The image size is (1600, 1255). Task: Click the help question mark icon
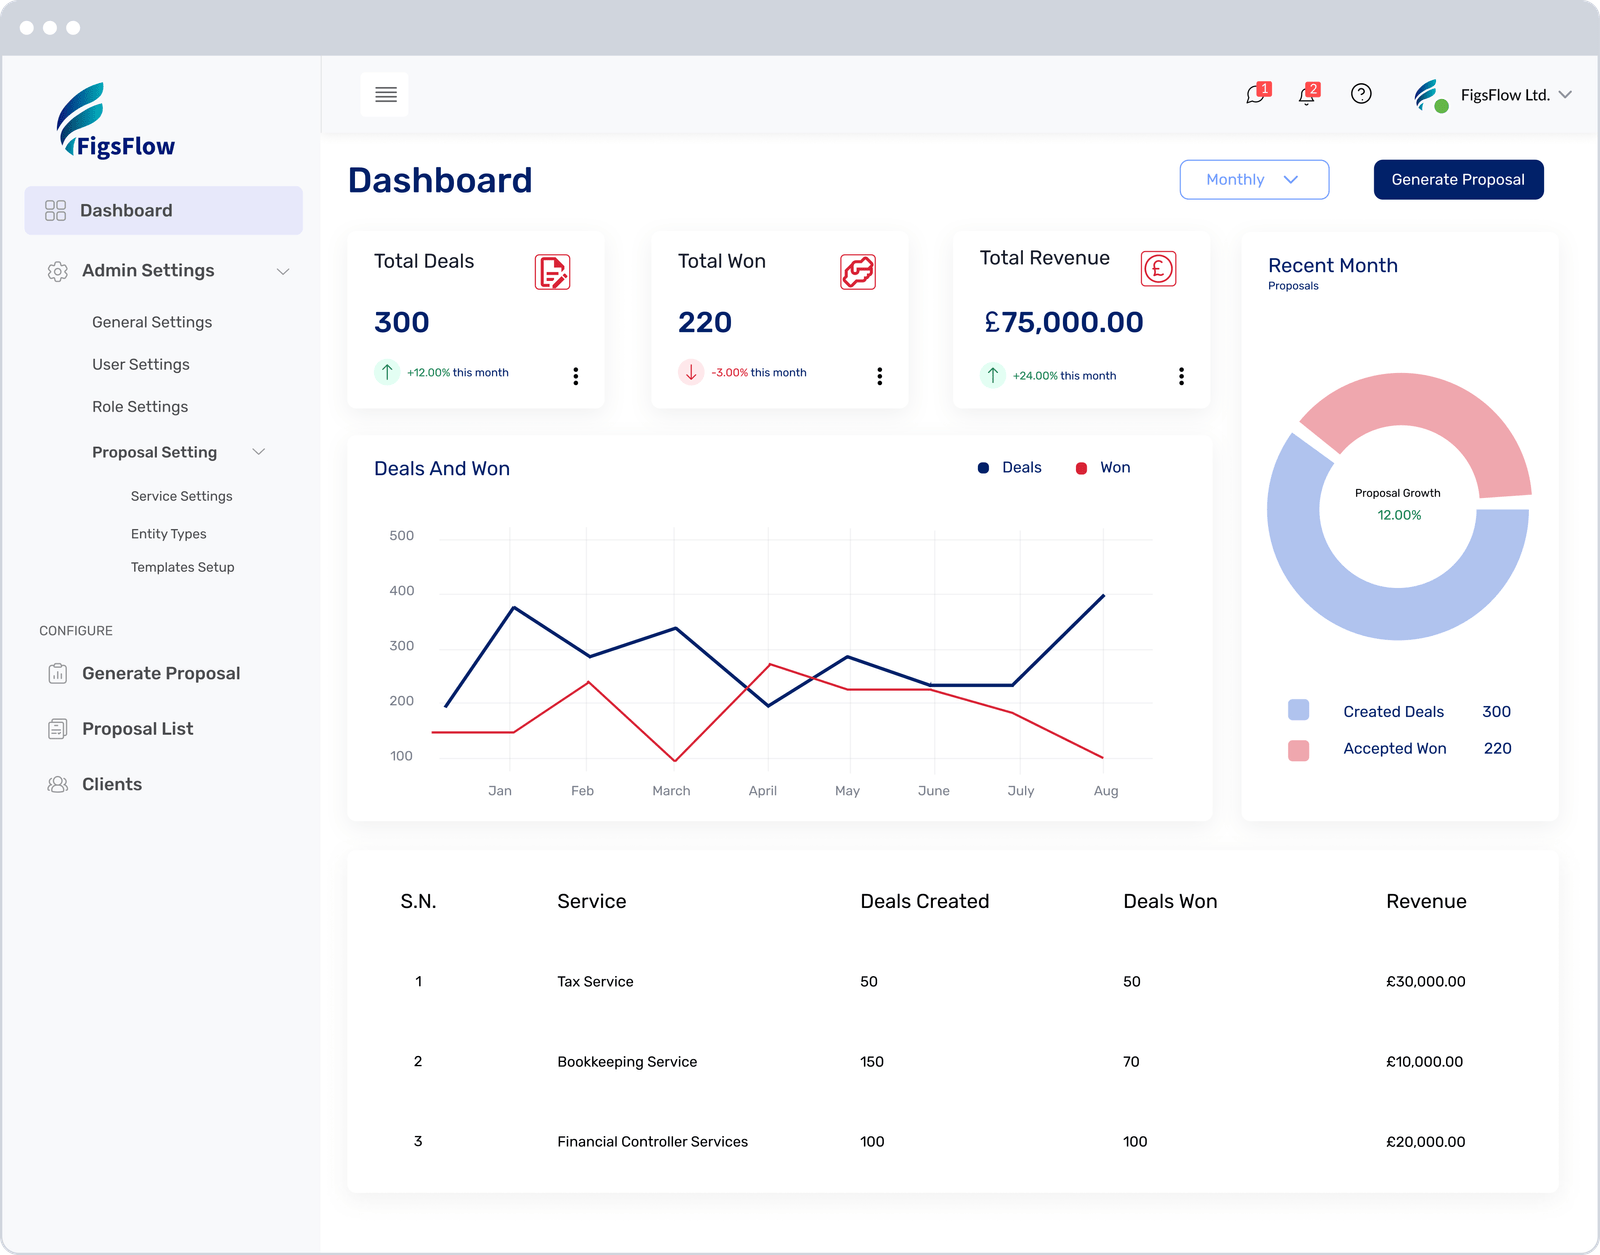[1361, 94]
